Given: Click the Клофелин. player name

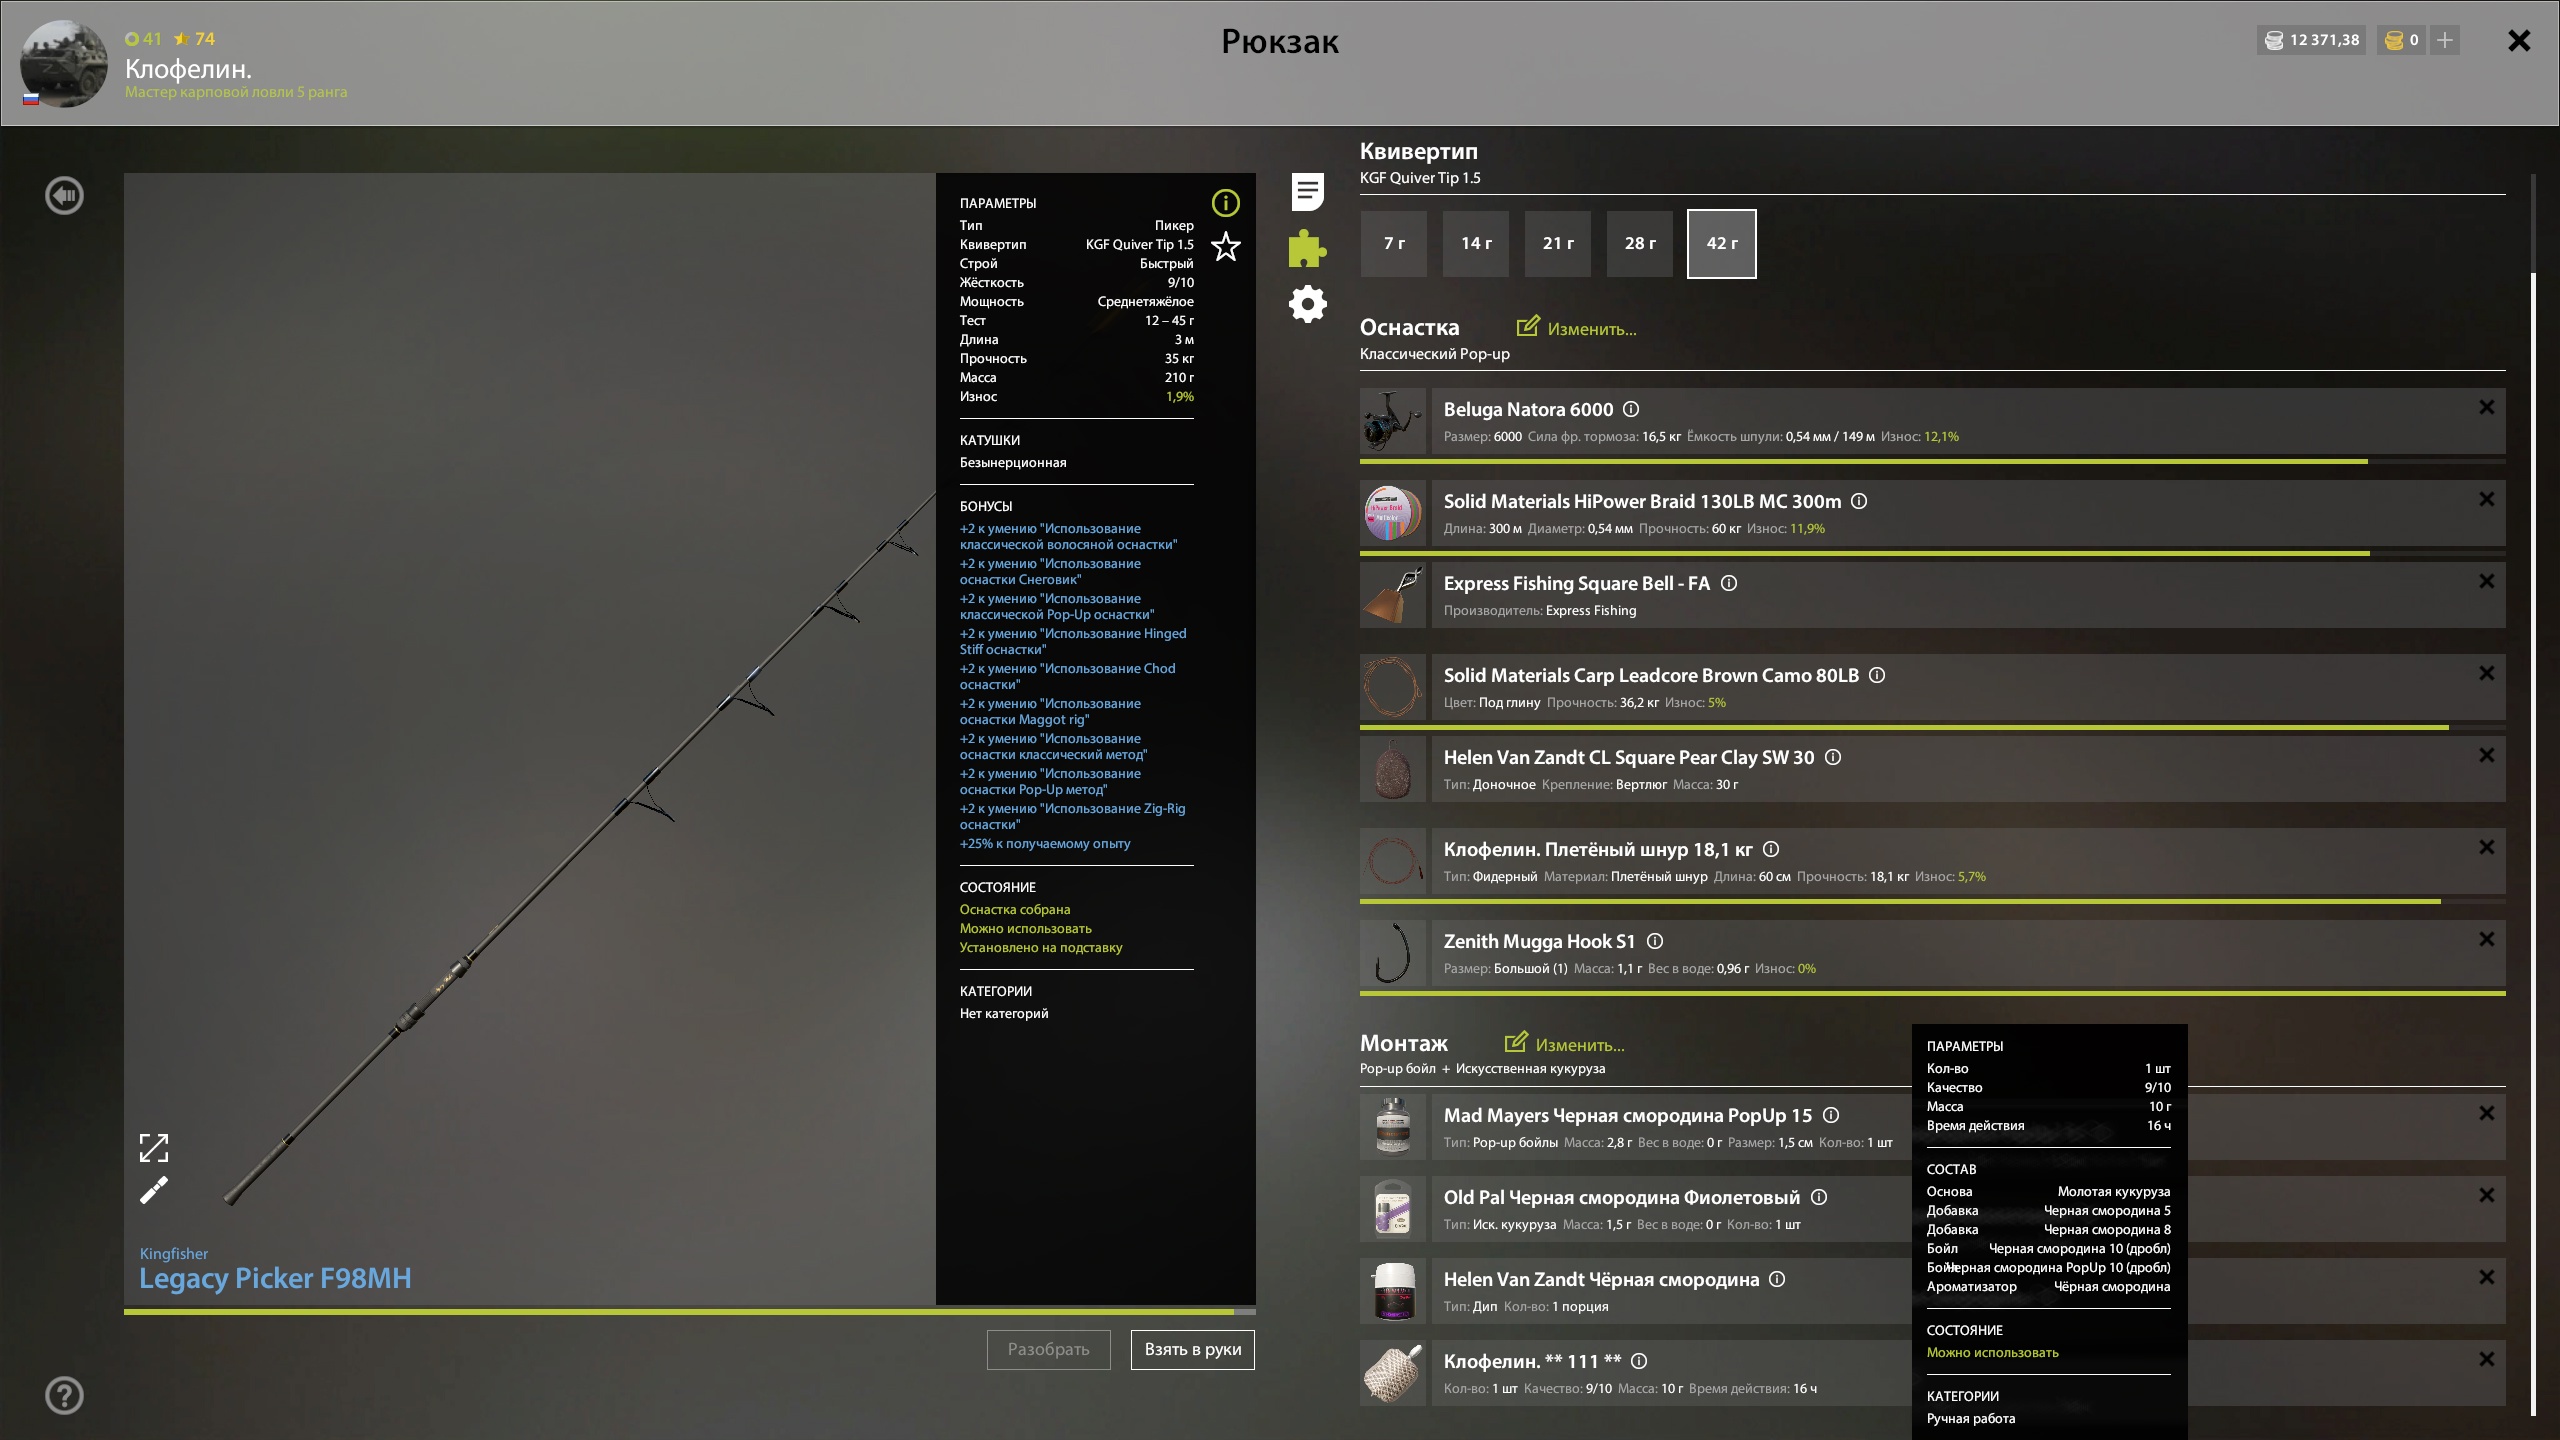Looking at the screenshot, I should [188, 69].
